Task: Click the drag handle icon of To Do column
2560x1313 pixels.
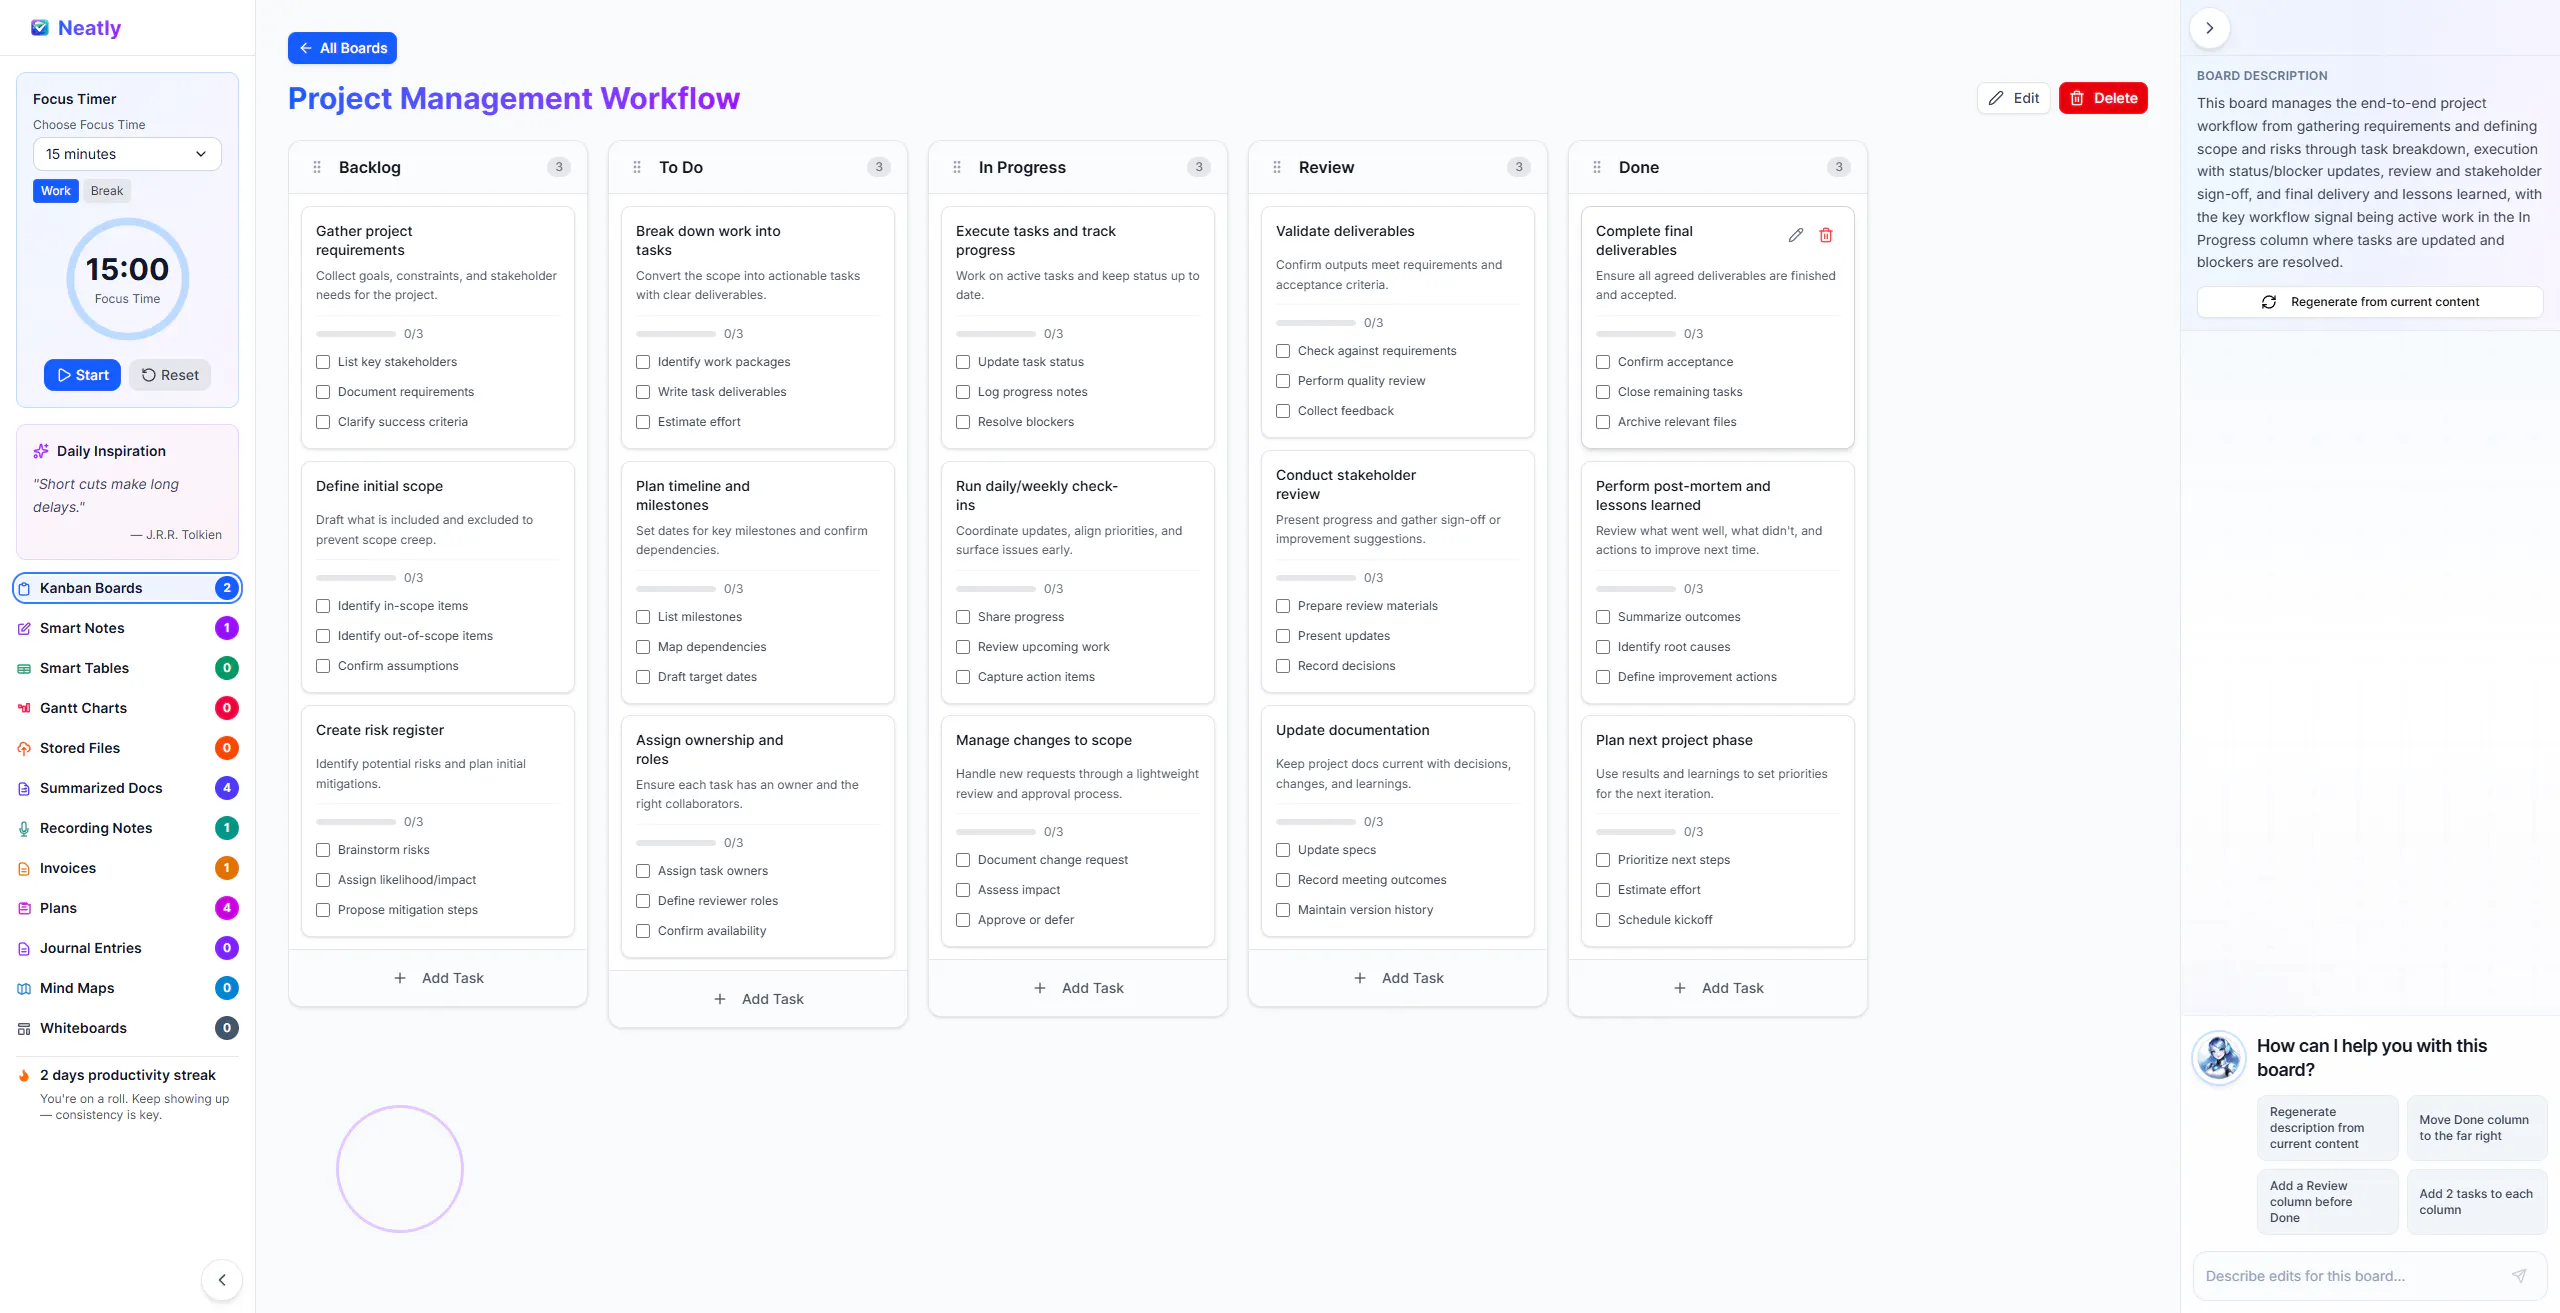Action: click(637, 167)
